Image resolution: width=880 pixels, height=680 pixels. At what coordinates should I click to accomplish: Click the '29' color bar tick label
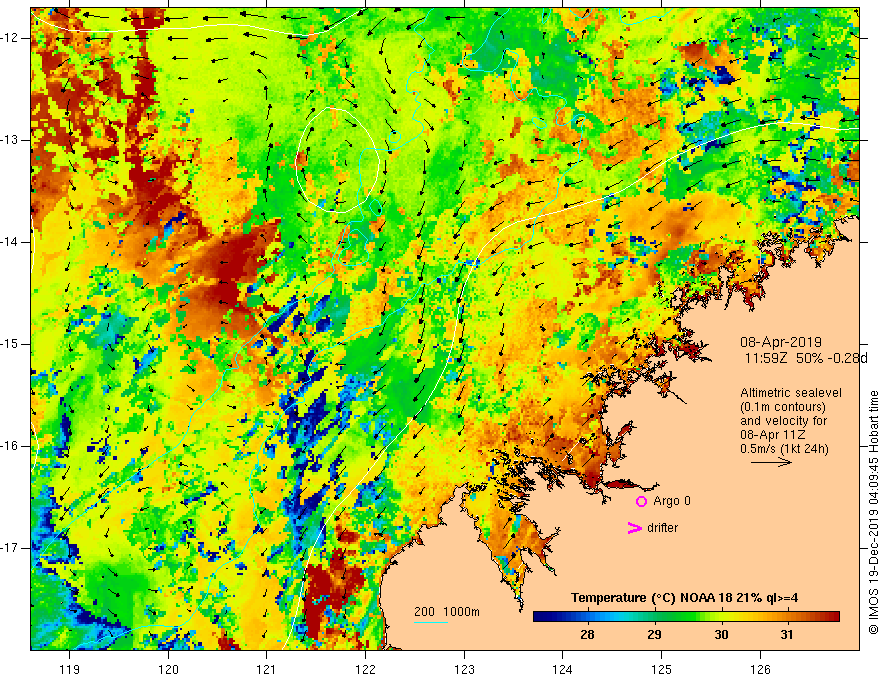(x=654, y=635)
